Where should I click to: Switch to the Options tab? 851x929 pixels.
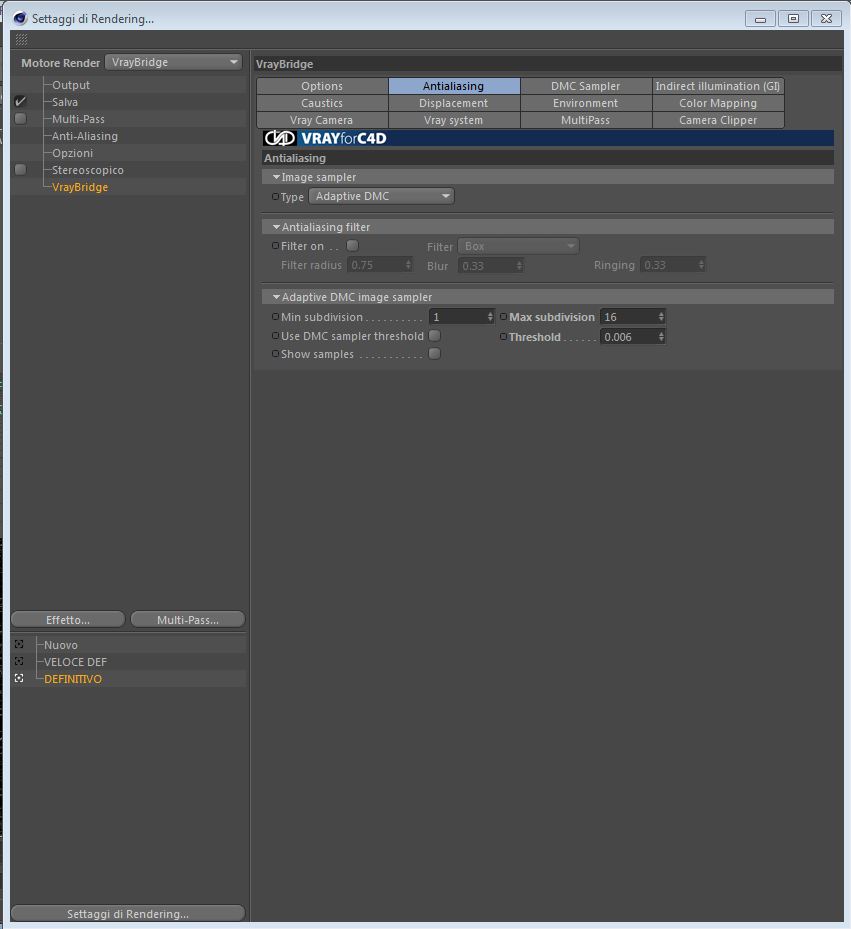click(322, 86)
